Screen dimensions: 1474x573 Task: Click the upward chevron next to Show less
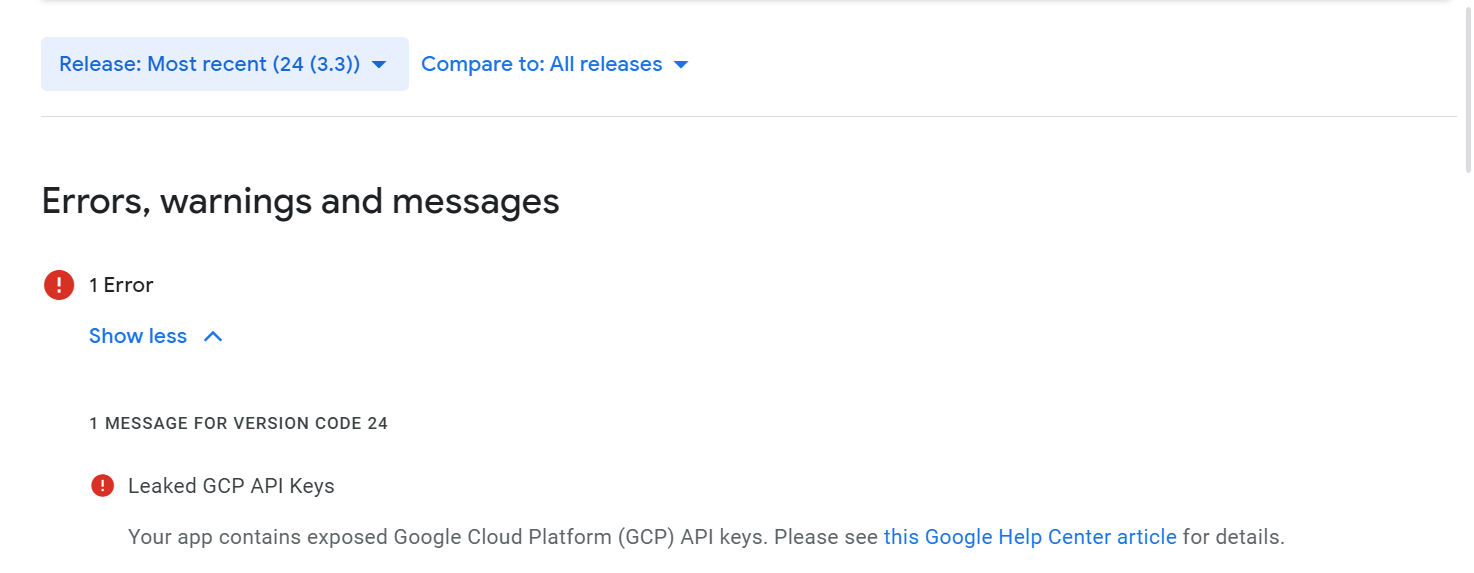[x=213, y=336]
